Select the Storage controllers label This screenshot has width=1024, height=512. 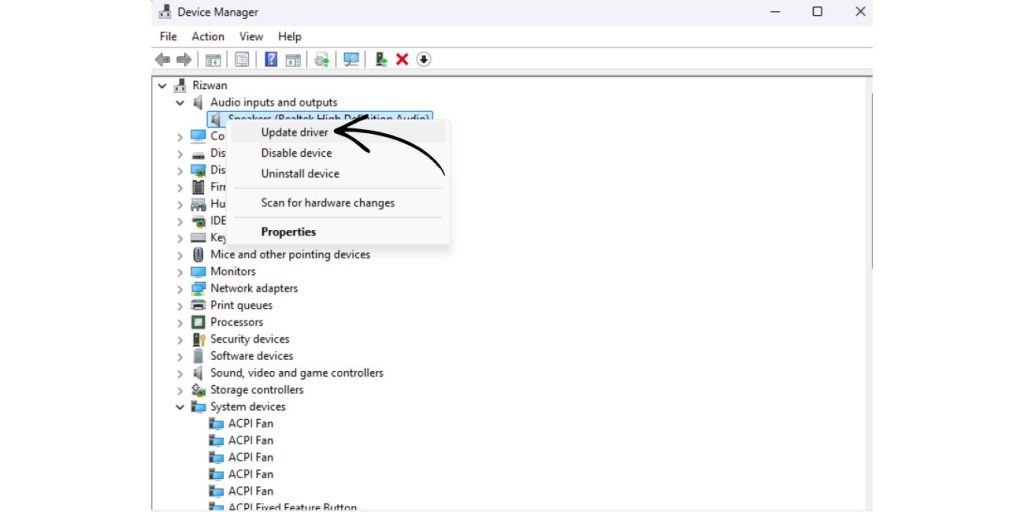(257, 390)
